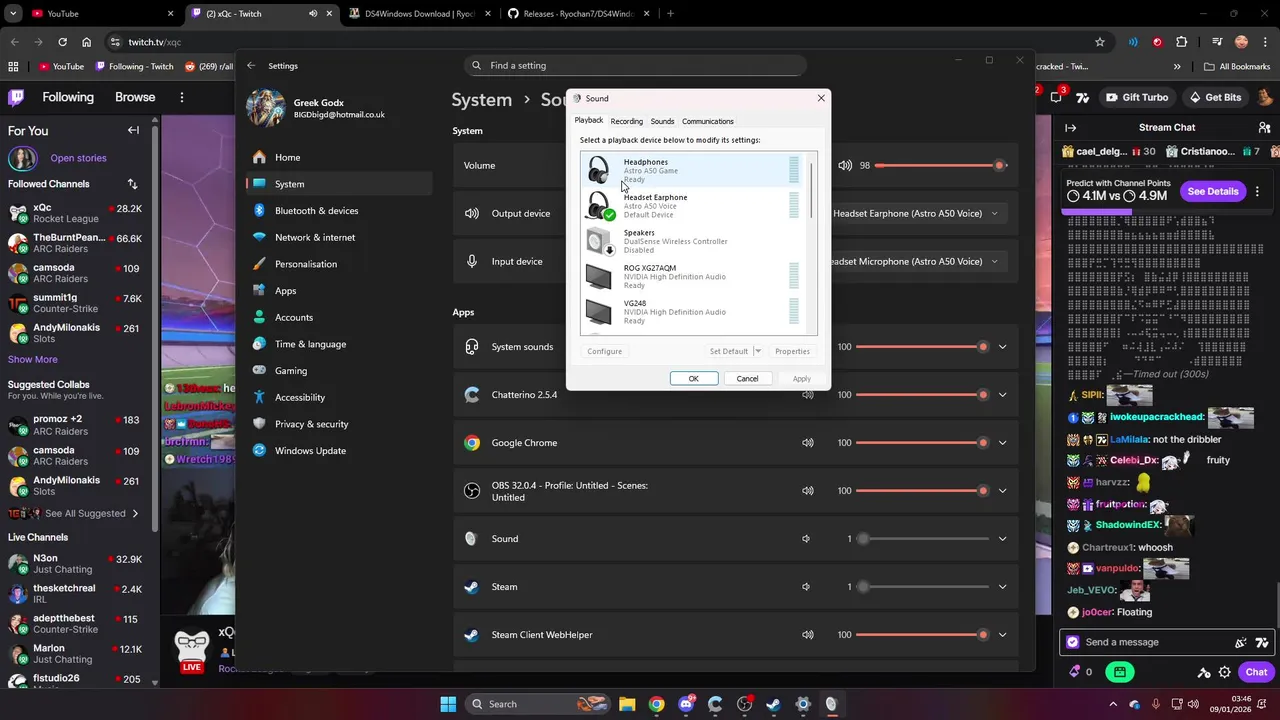This screenshot has width=1280, height=720.
Task: Click Show More under Followed Channels
Action: 33,359
